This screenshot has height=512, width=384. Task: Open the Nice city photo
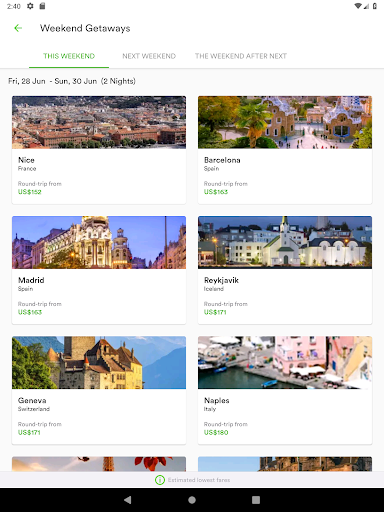[x=99, y=122]
